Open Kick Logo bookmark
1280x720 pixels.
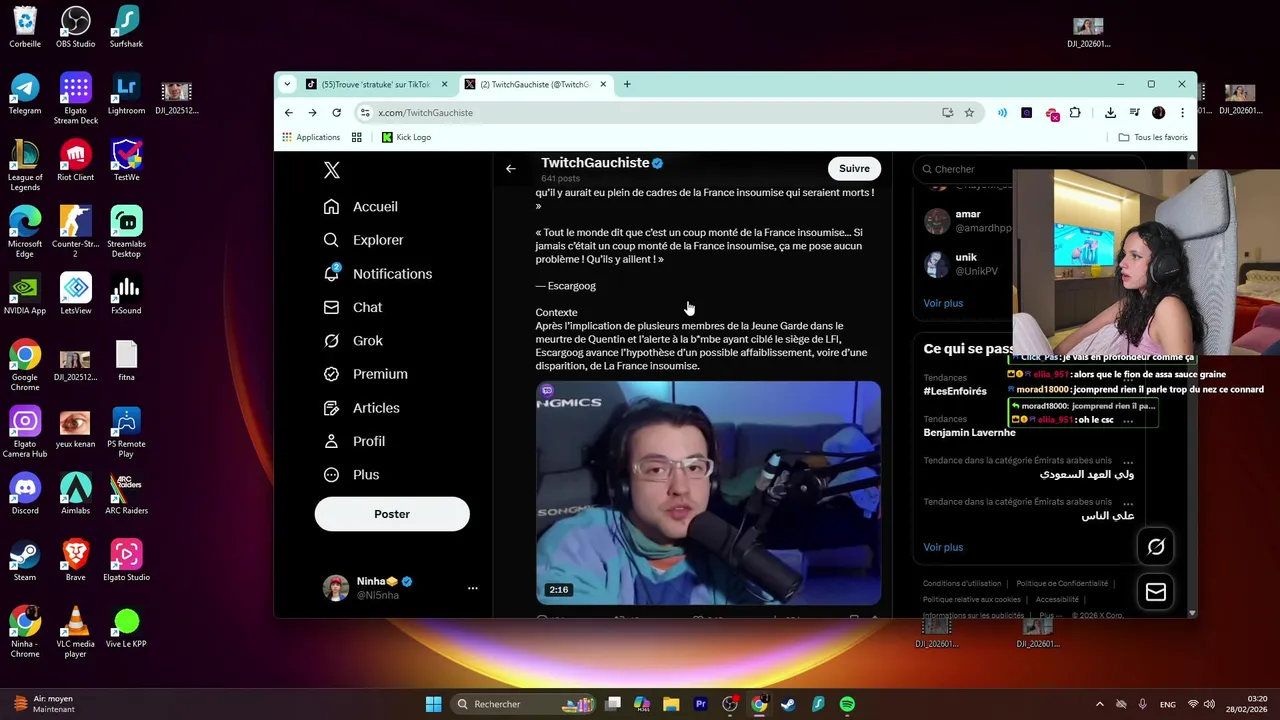pos(406,137)
